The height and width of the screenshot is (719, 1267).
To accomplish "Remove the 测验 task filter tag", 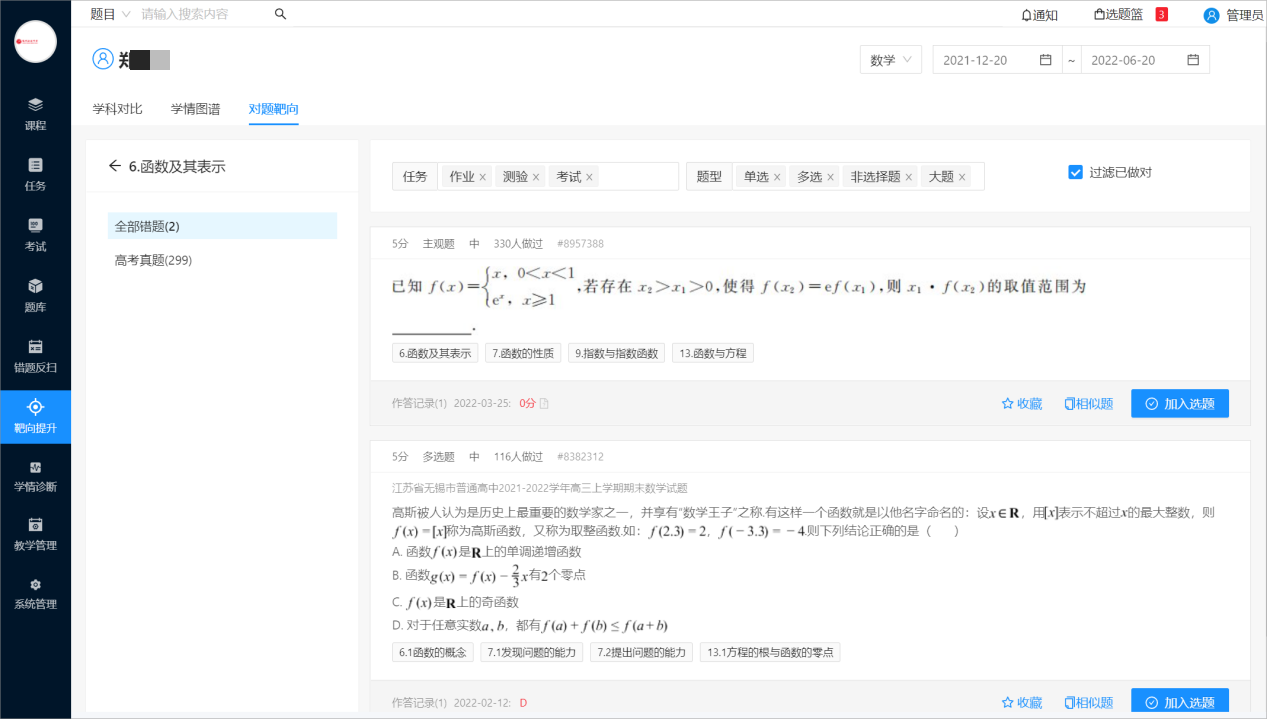I will pyautogui.click(x=535, y=177).
